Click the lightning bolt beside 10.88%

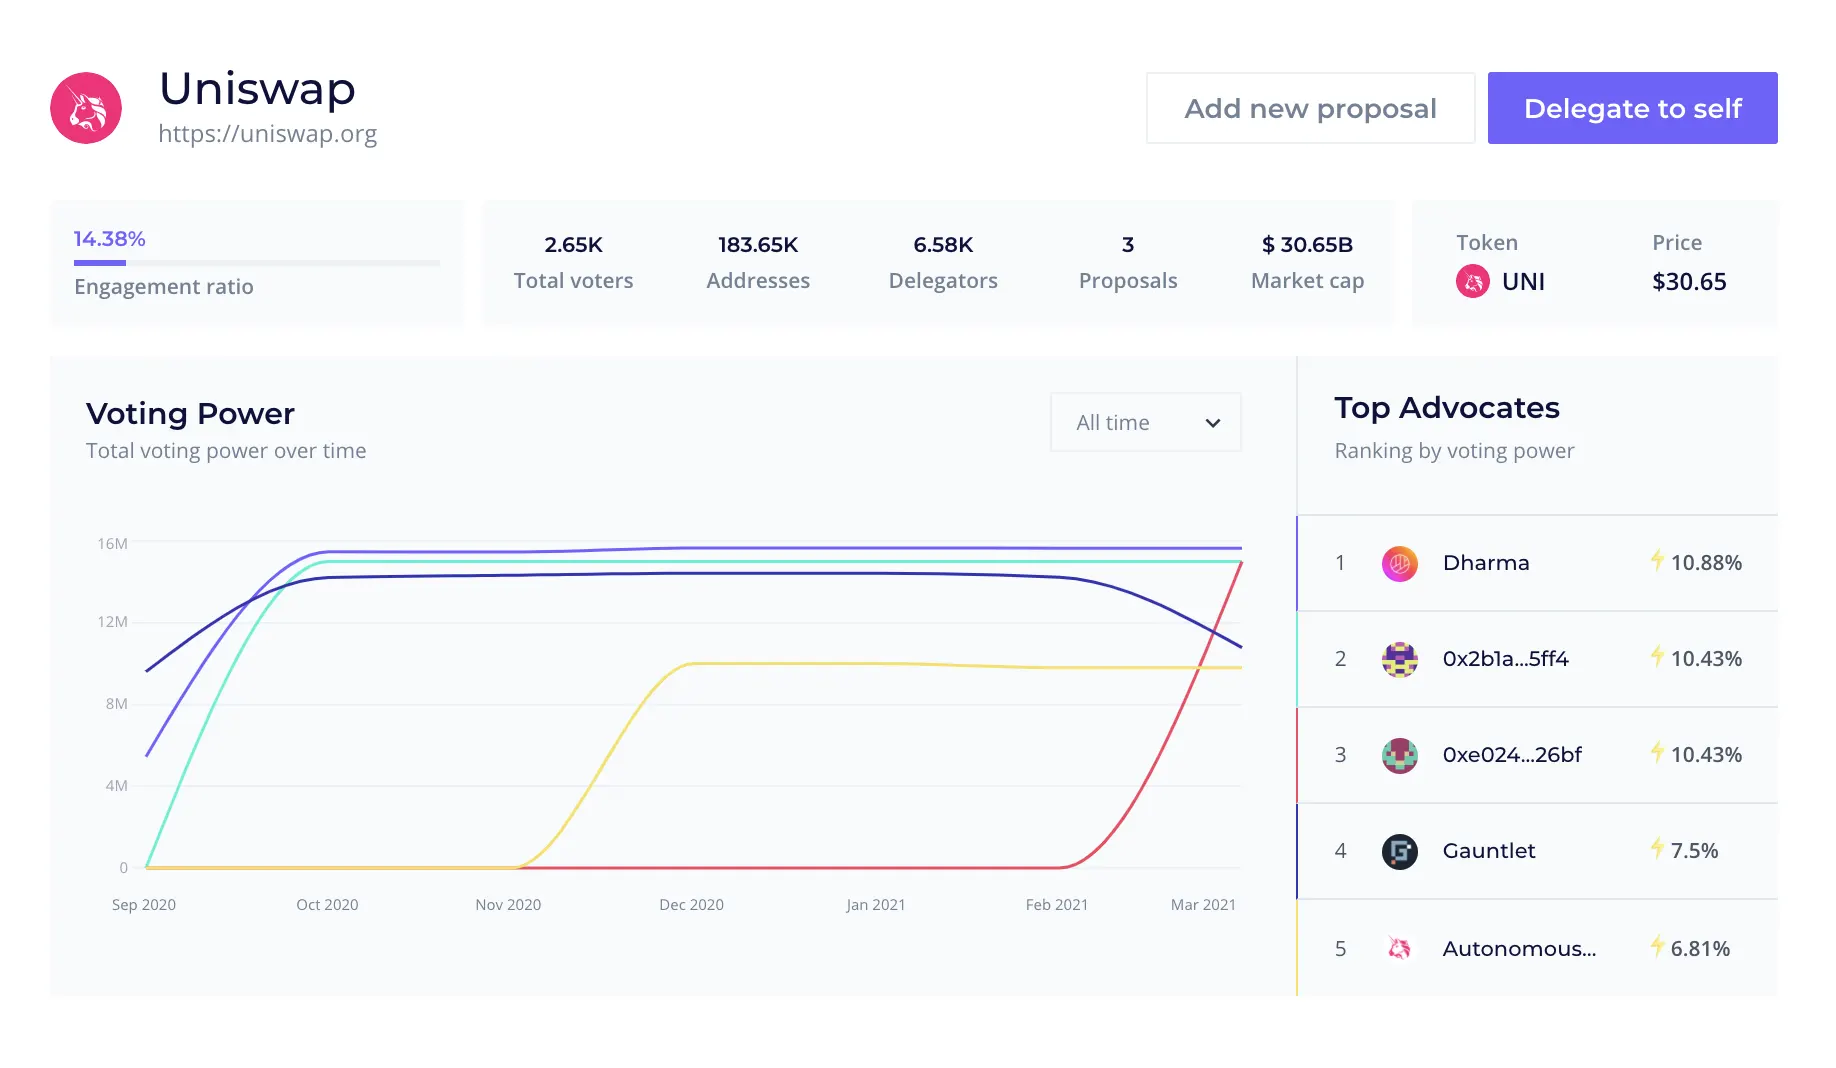click(x=1657, y=561)
